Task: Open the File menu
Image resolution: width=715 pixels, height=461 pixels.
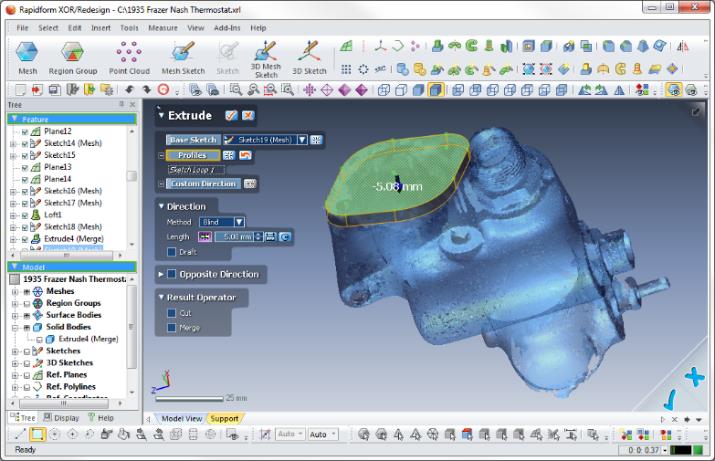Action: pos(22,28)
